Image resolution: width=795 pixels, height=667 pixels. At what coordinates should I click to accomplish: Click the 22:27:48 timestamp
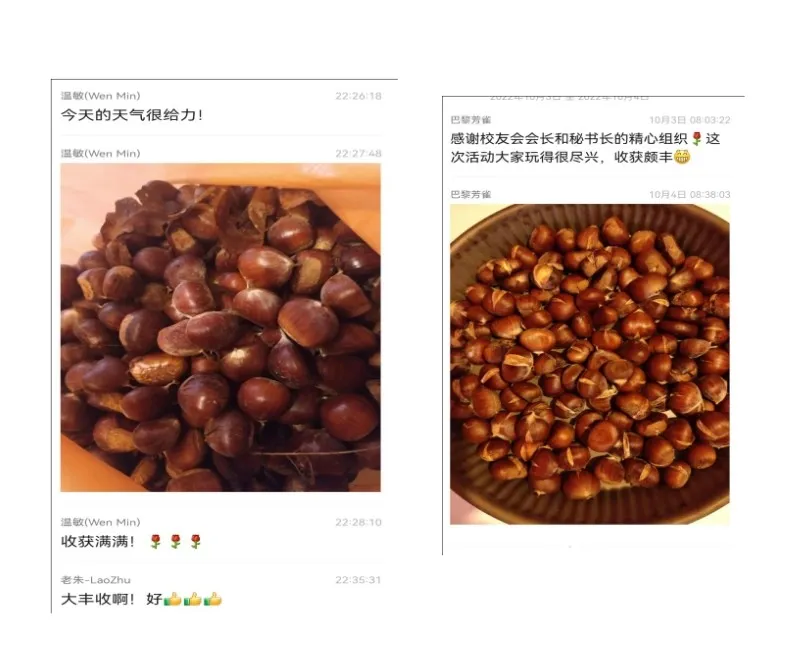(x=358, y=153)
